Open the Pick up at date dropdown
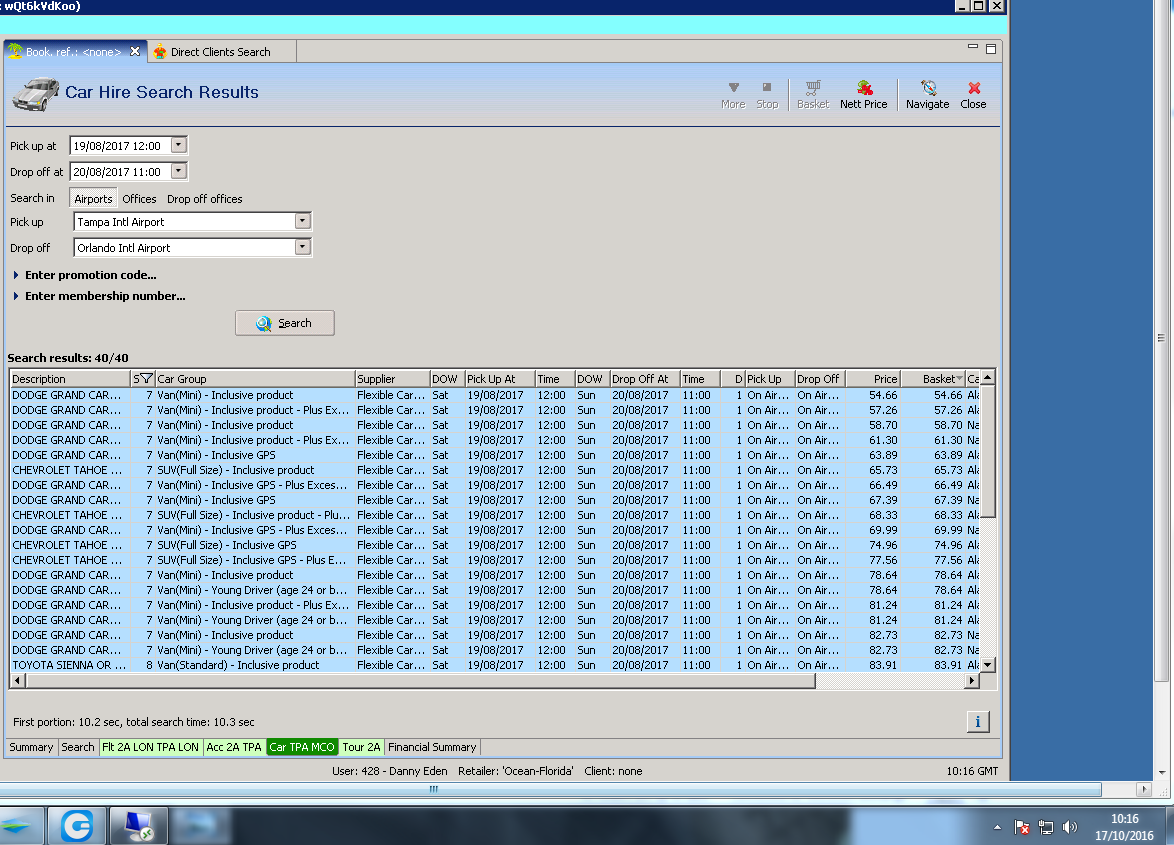The image size is (1174, 845). click(x=178, y=145)
